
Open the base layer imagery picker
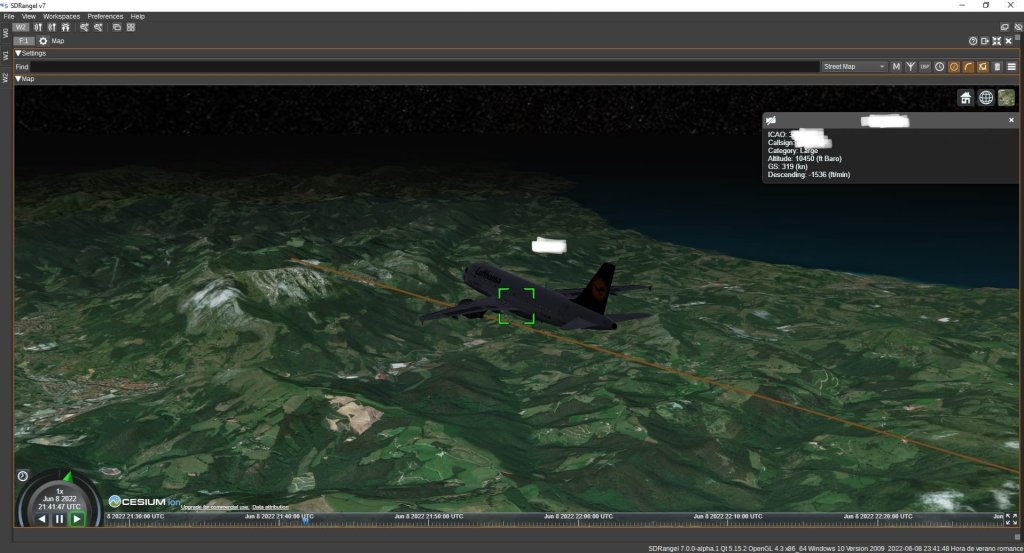click(x=1006, y=97)
